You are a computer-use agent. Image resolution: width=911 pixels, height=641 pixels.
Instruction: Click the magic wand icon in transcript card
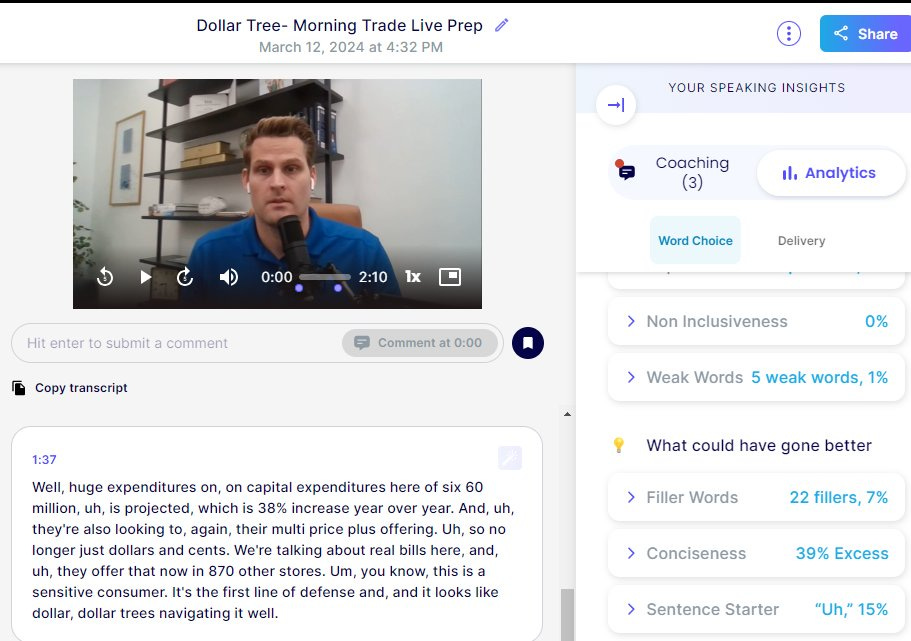click(x=510, y=459)
